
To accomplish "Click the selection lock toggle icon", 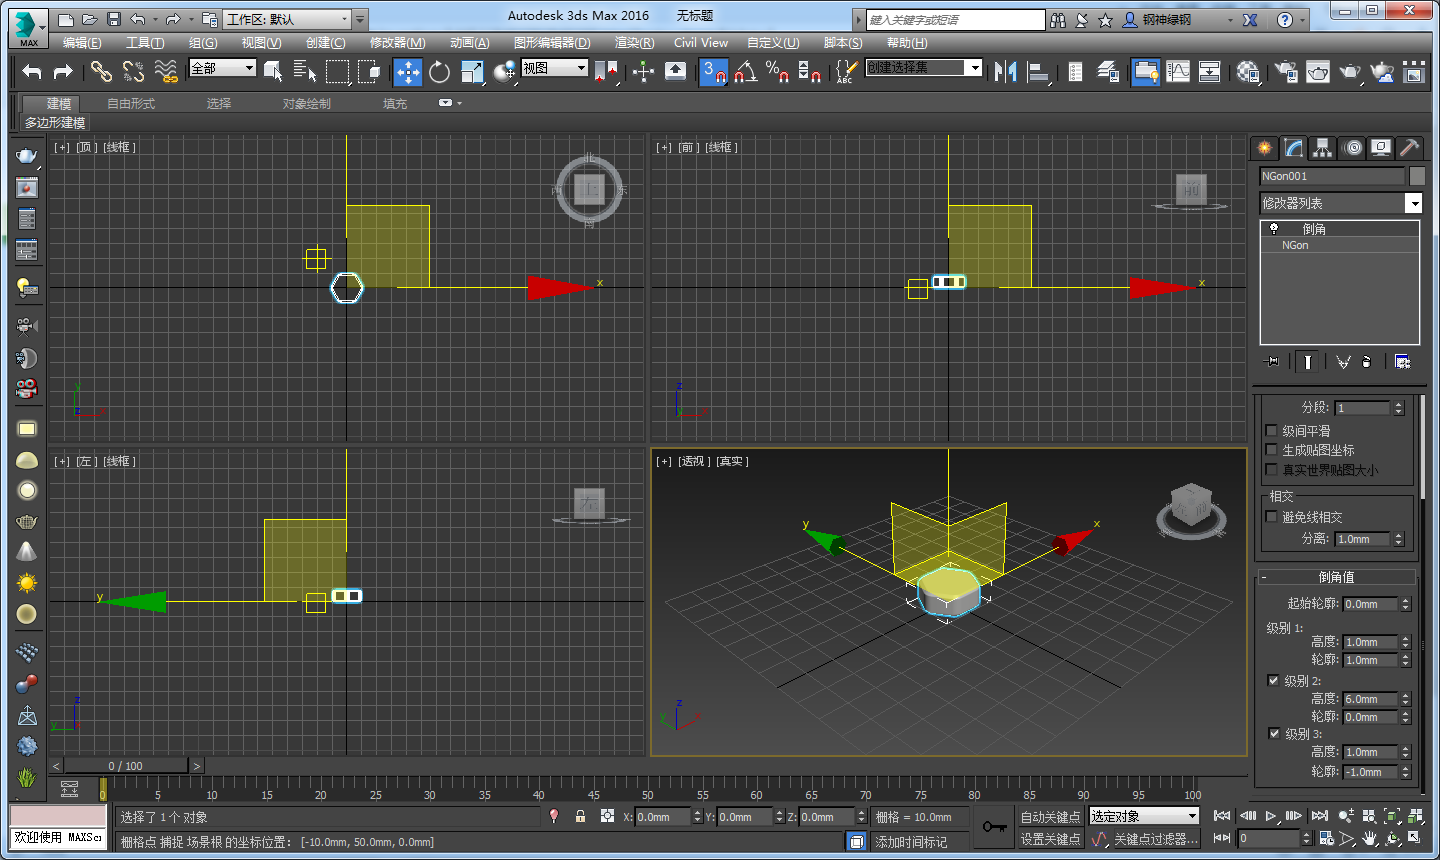I will (x=580, y=816).
